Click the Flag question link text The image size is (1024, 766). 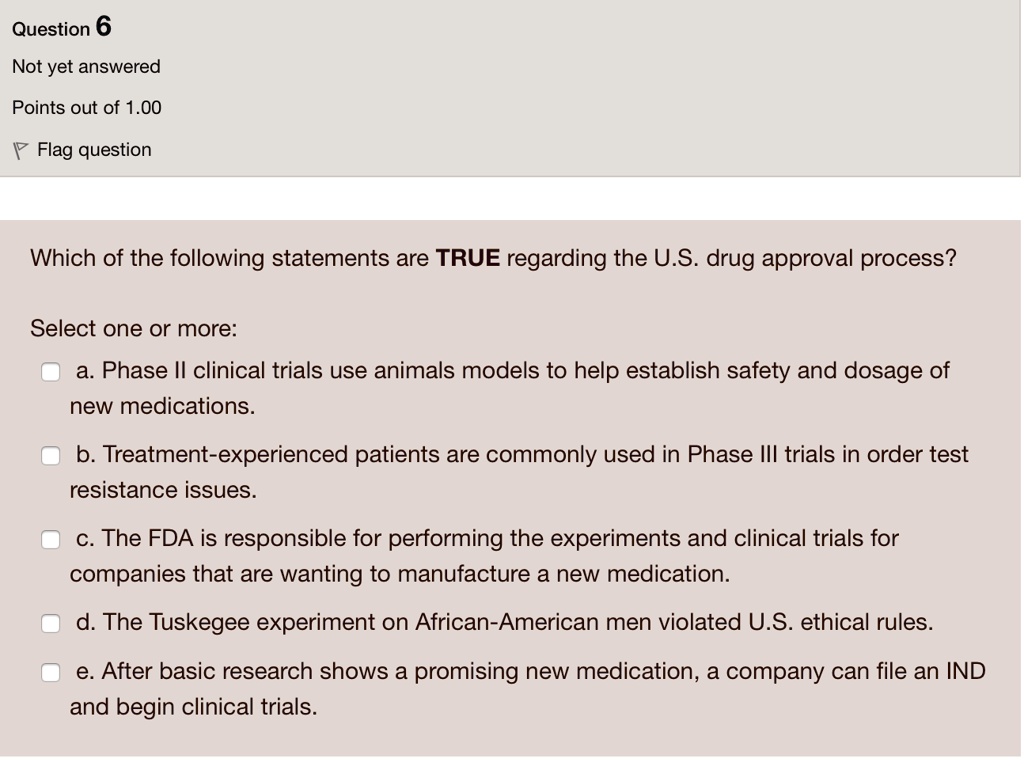(94, 150)
